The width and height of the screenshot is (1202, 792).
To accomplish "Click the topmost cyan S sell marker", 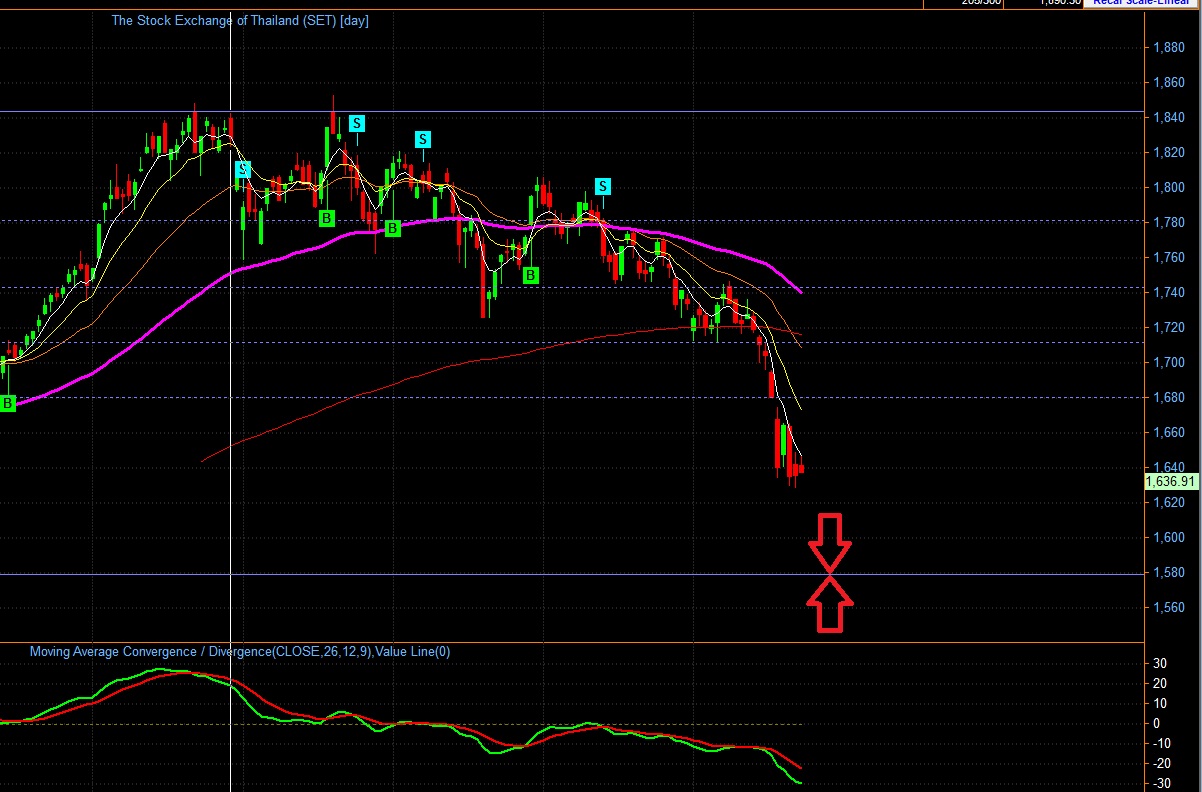I will click(x=357, y=123).
